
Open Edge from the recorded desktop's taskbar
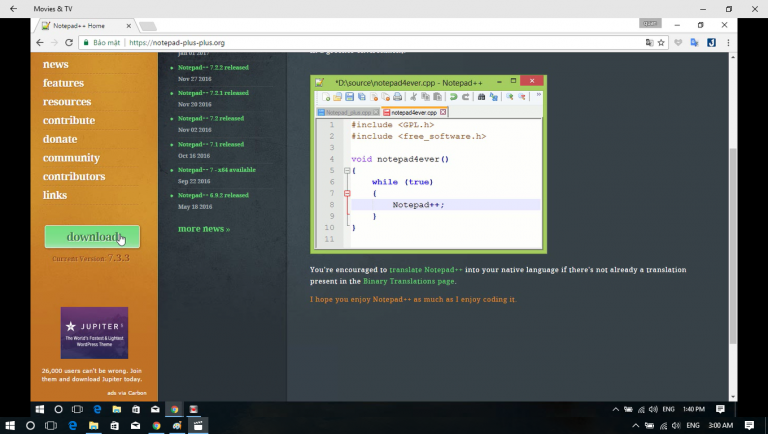click(x=97, y=409)
